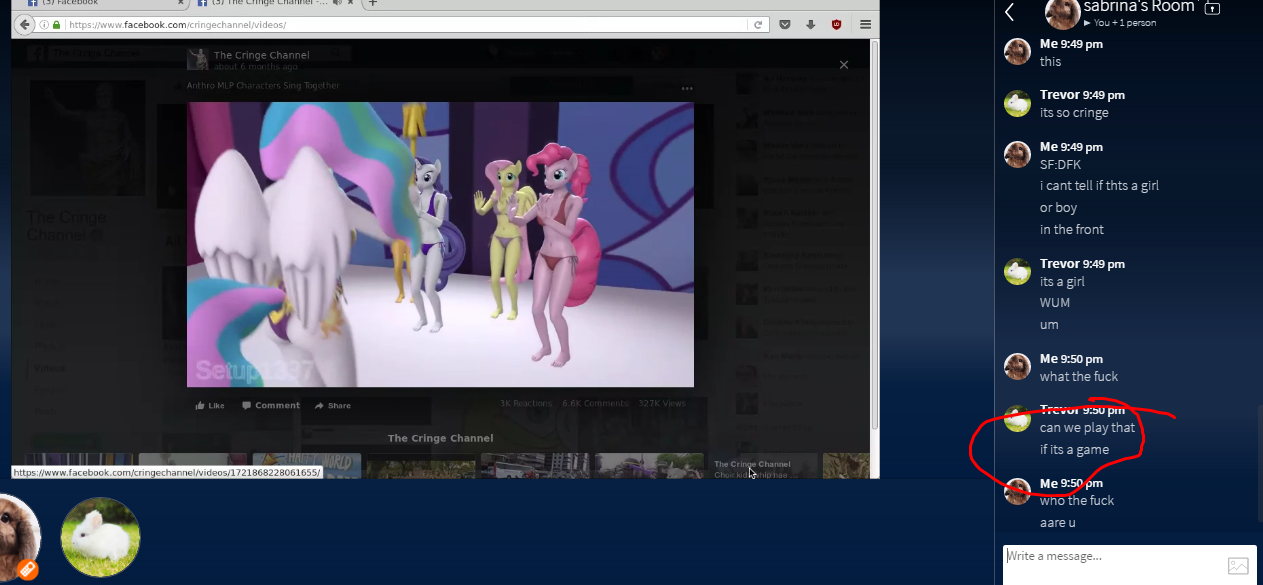Open the Happy World video thumbnail
This screenshot has width=1263, height=585.
(x=307, y=466)
